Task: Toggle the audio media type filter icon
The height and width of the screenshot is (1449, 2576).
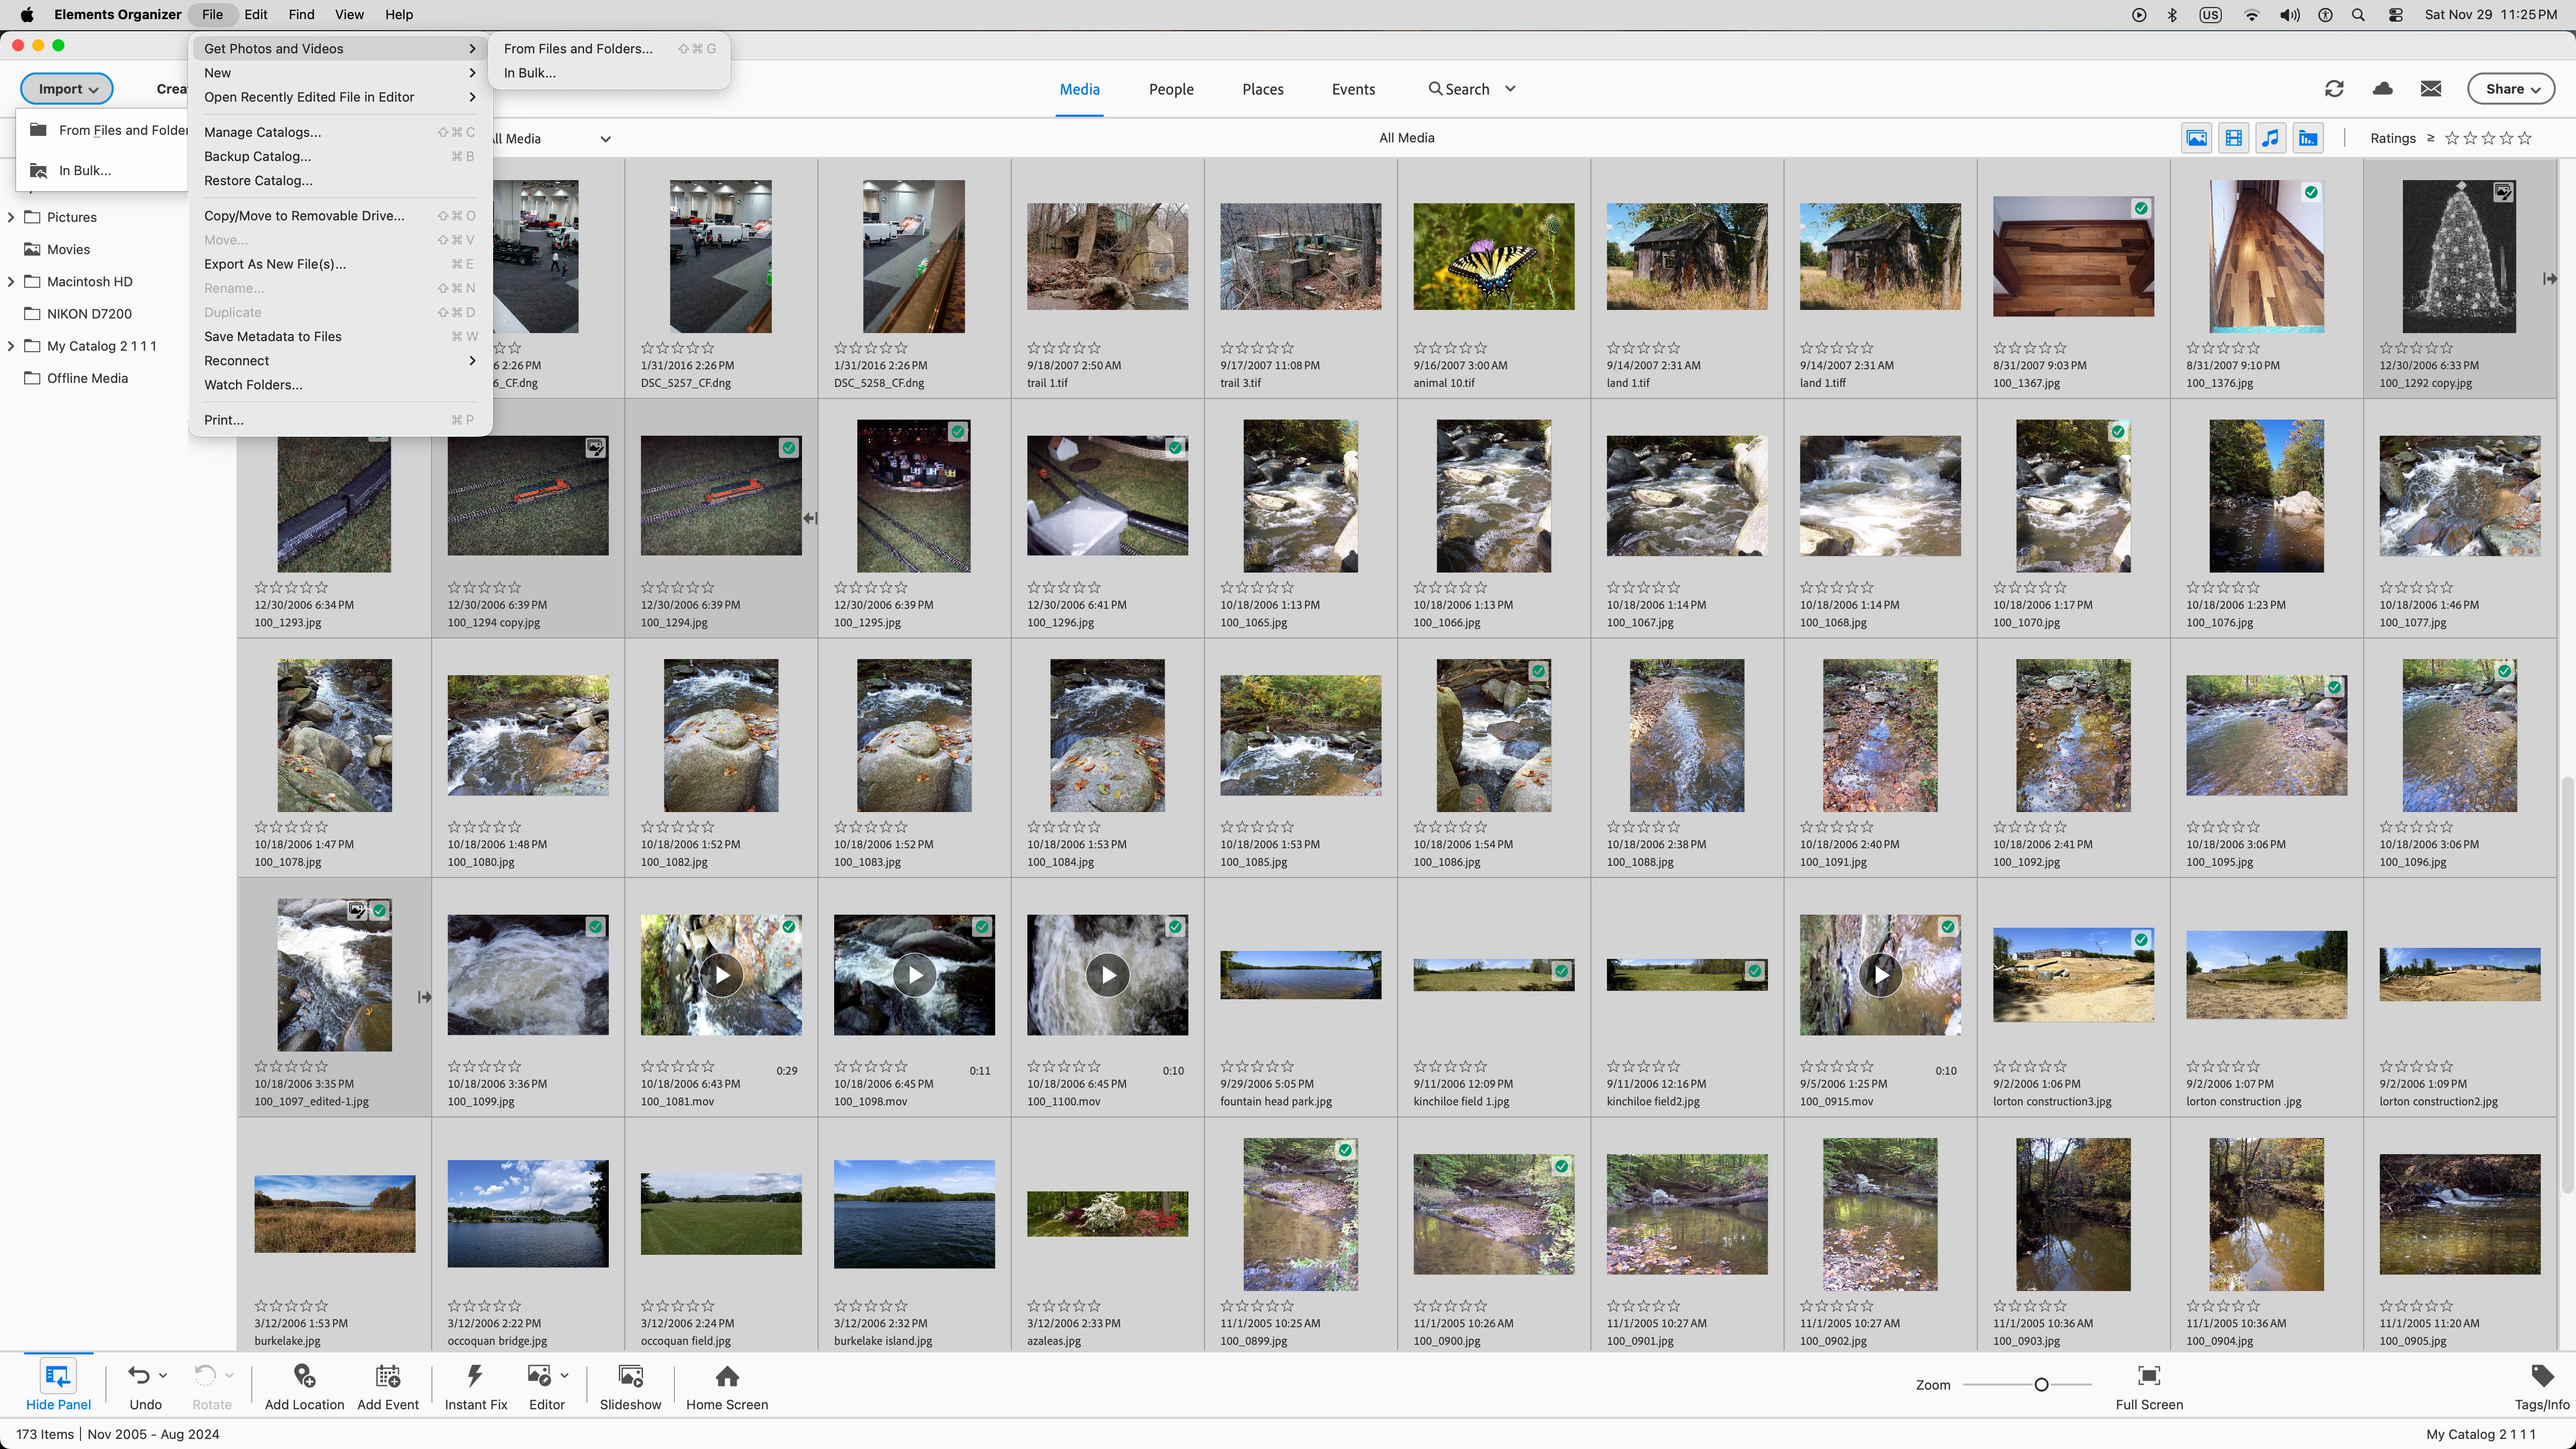Action: click(x=2270, y=138)
